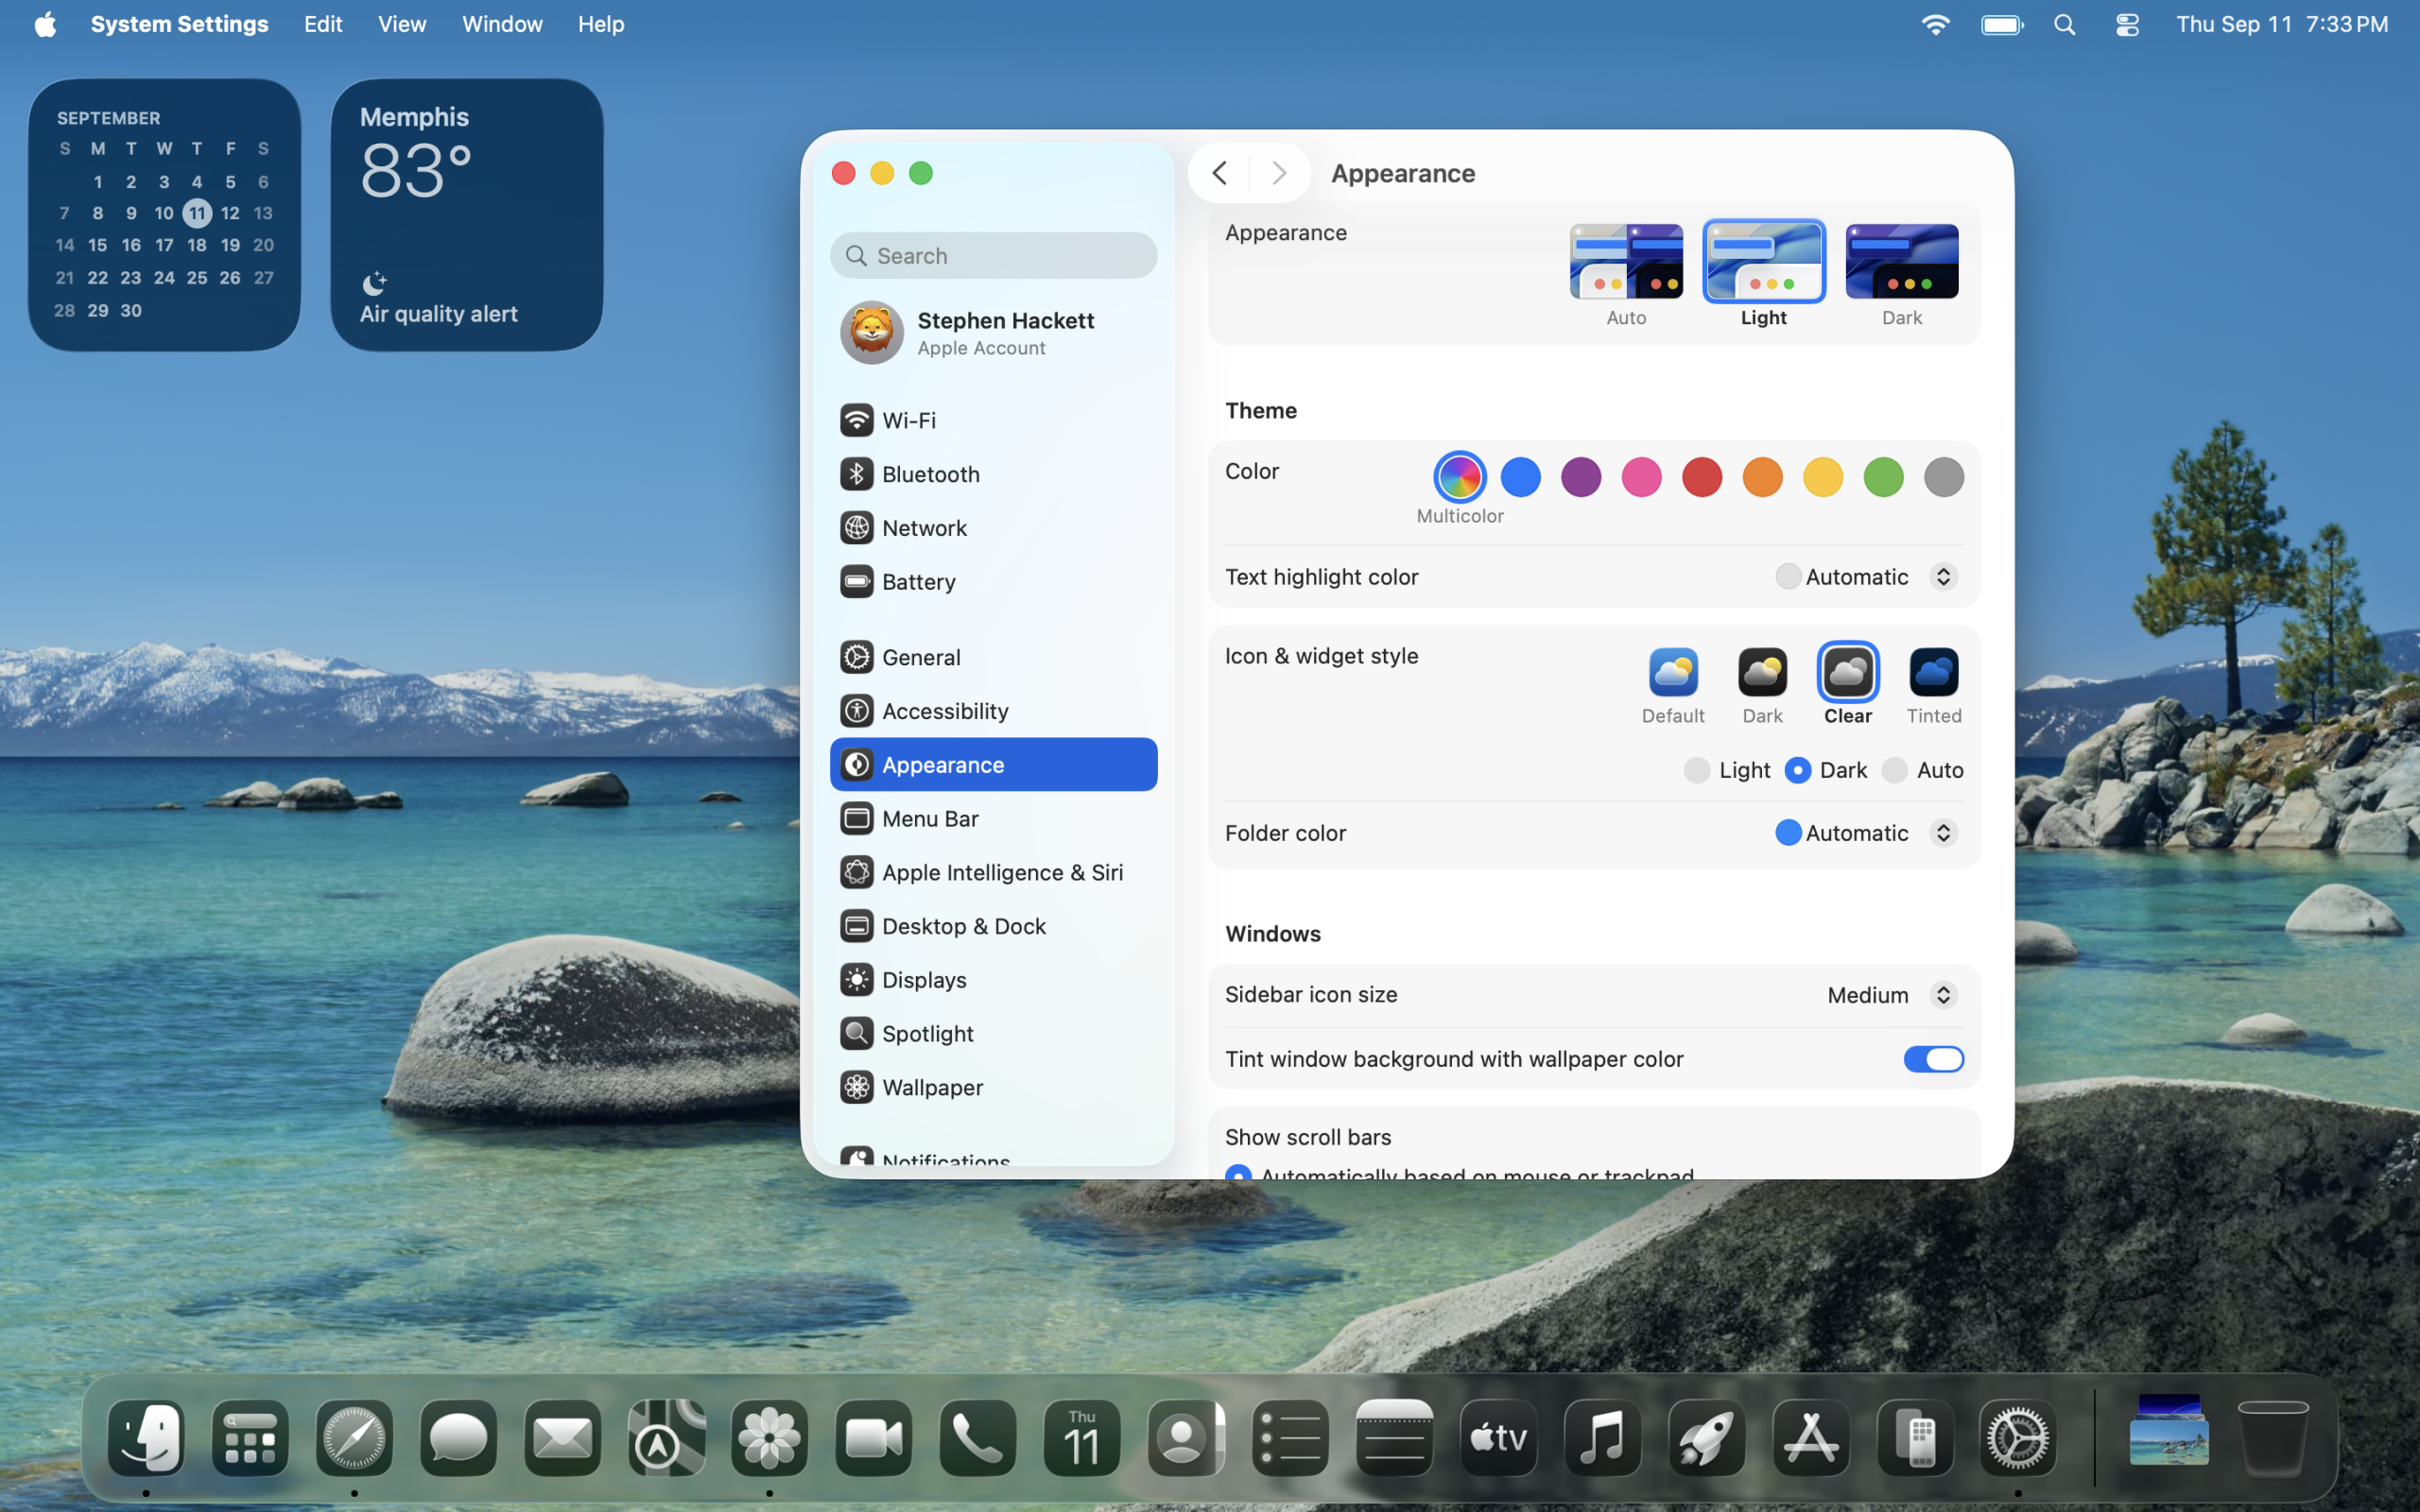2420x1512 pixels.
Task: Go back with the back arrow
Action: coord(1219,173)
